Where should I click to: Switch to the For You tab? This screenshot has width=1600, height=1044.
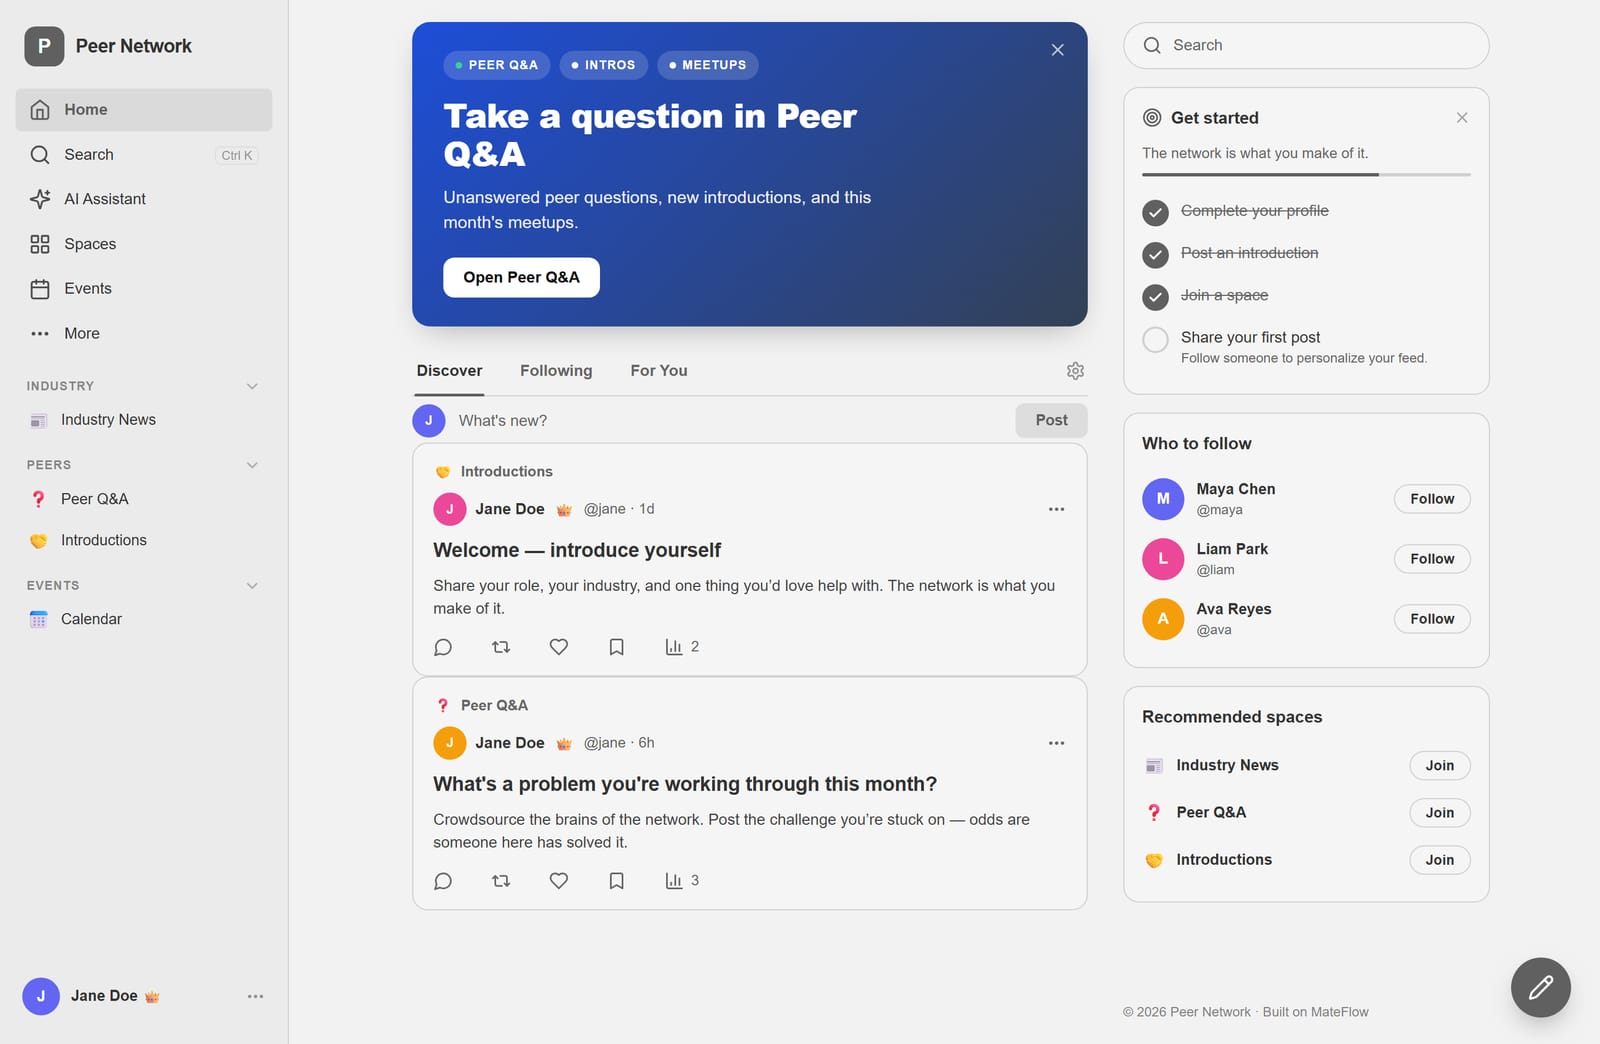659,371
